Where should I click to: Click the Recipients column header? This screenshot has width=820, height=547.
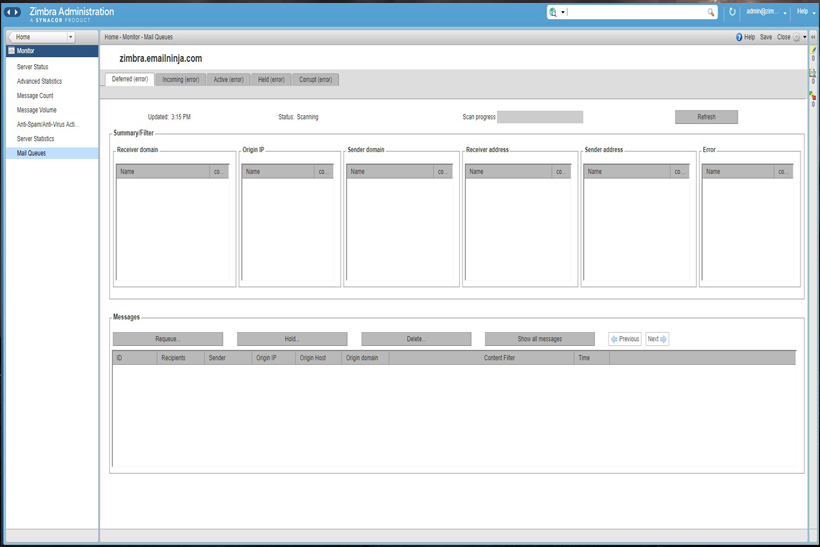click(x=180, y=358)
